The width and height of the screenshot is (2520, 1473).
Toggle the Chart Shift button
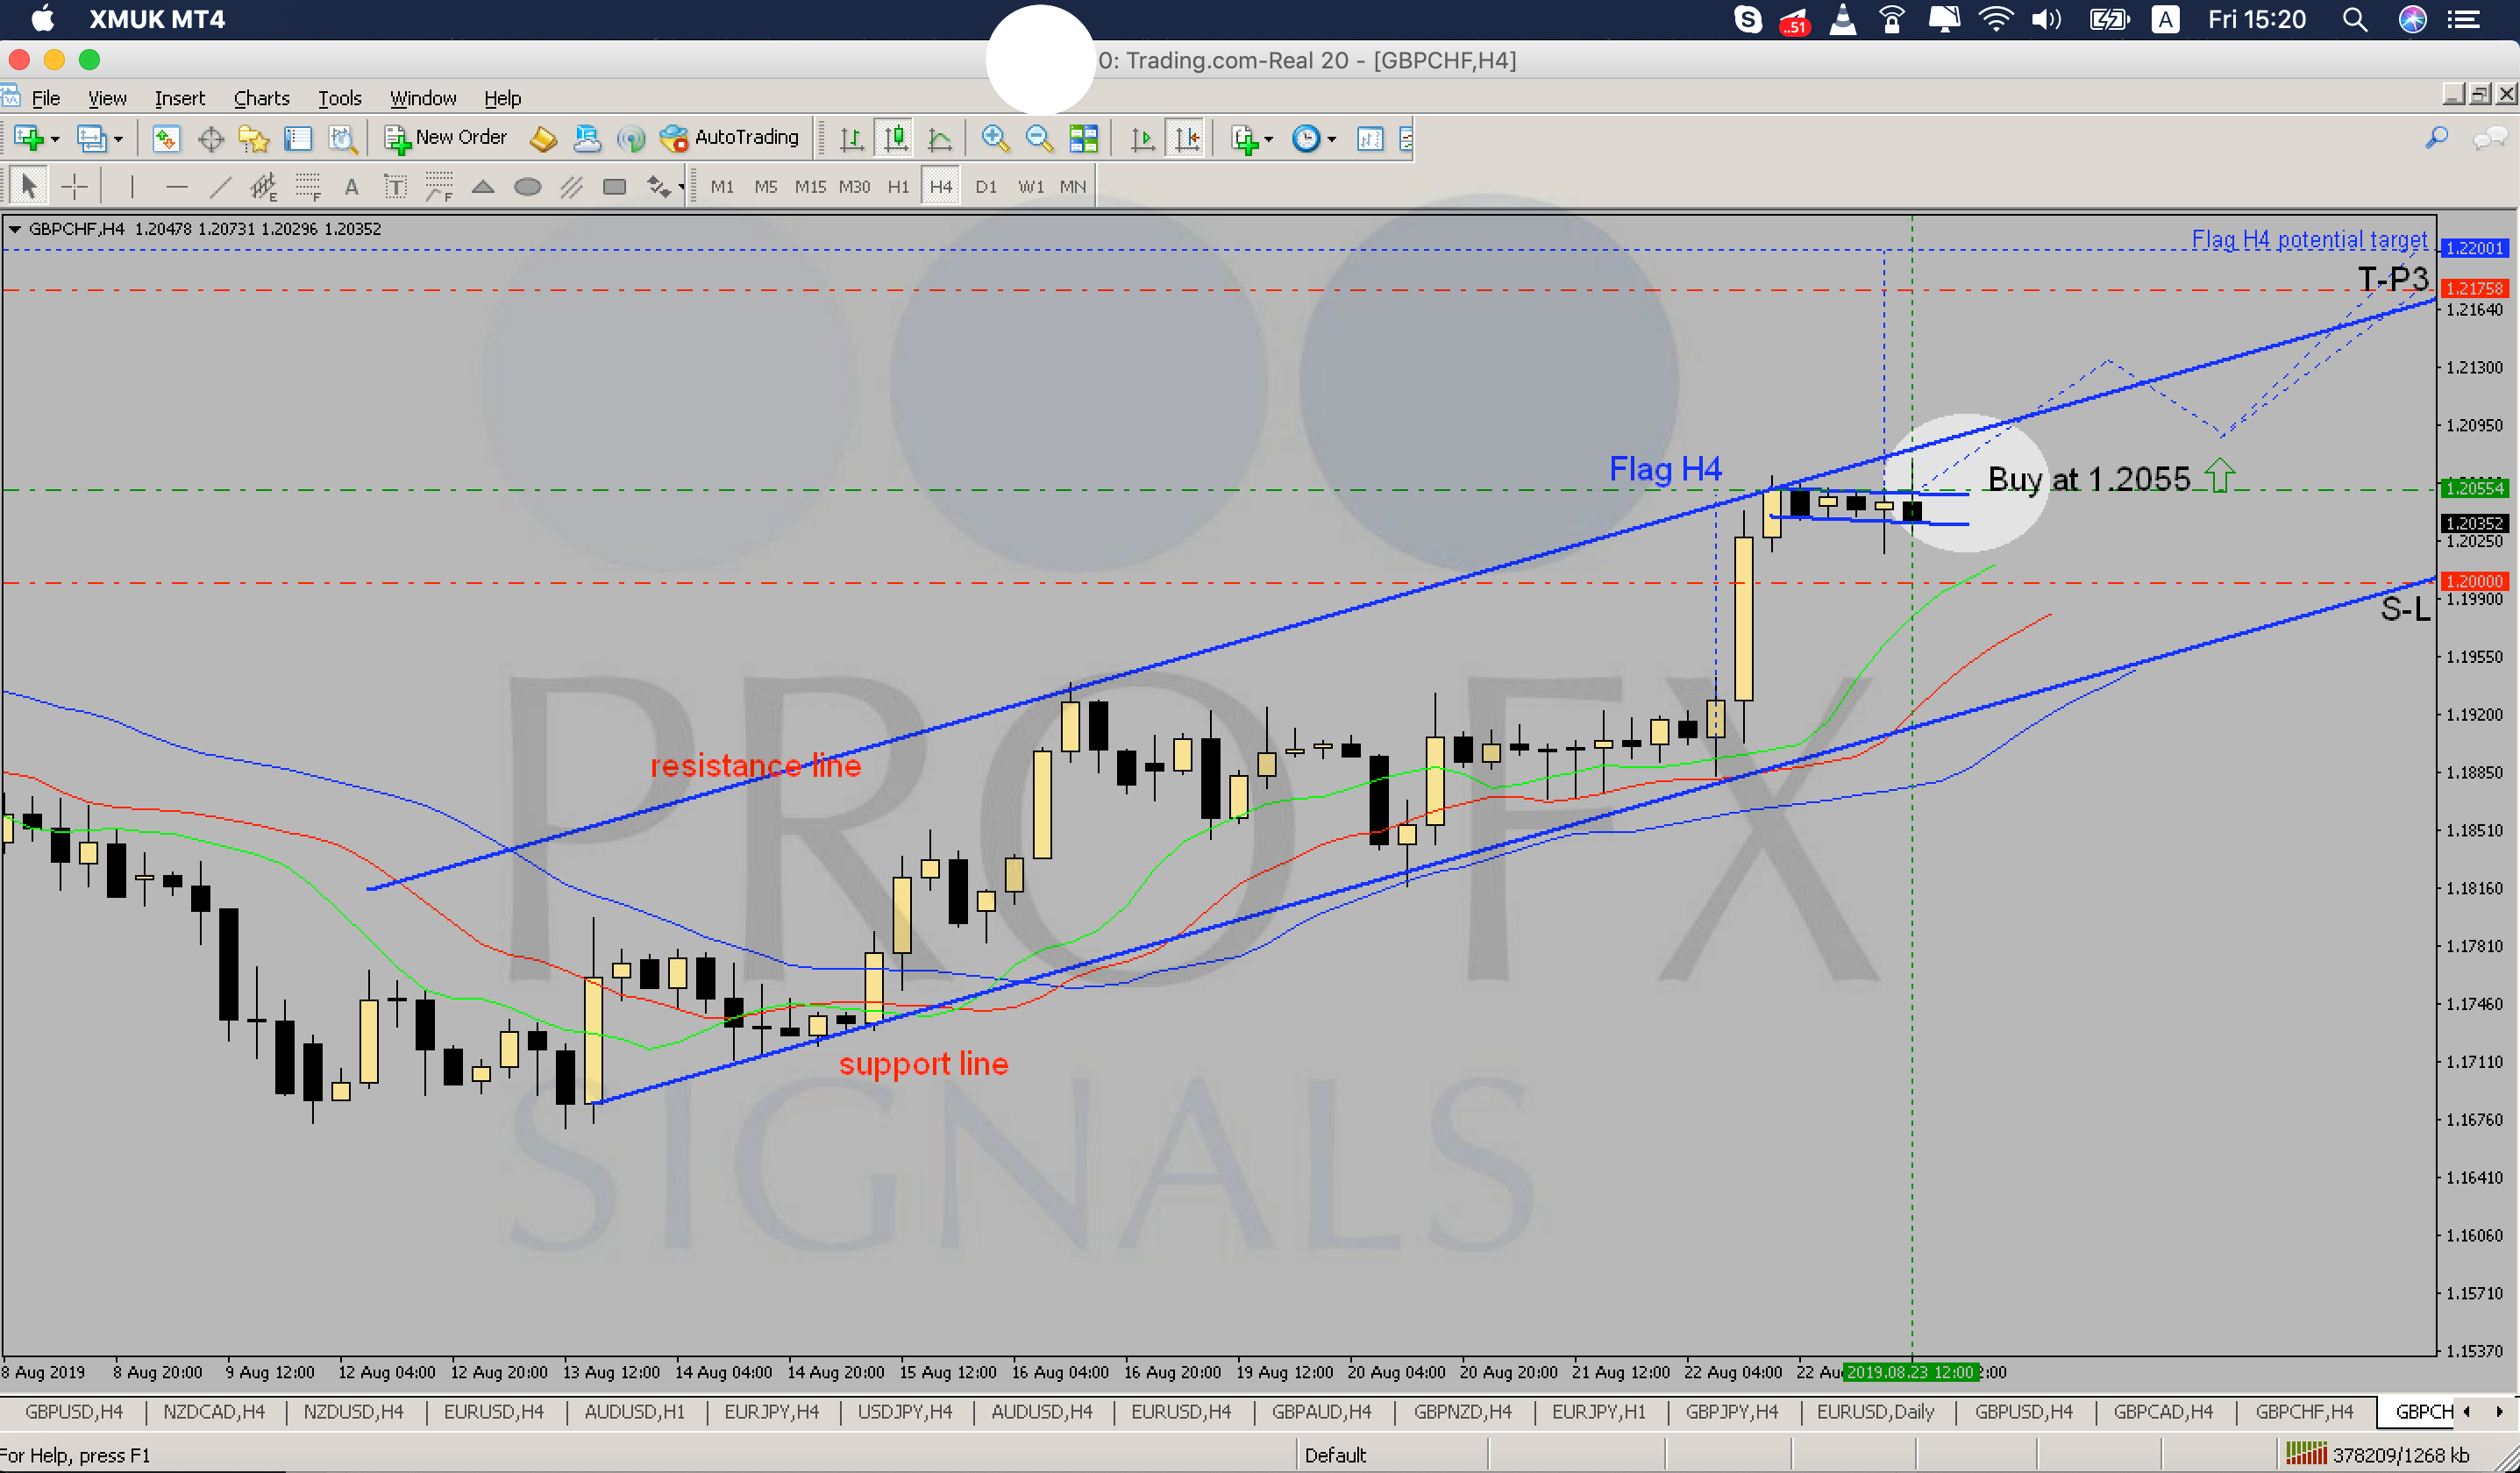(x=1187, y=138)
